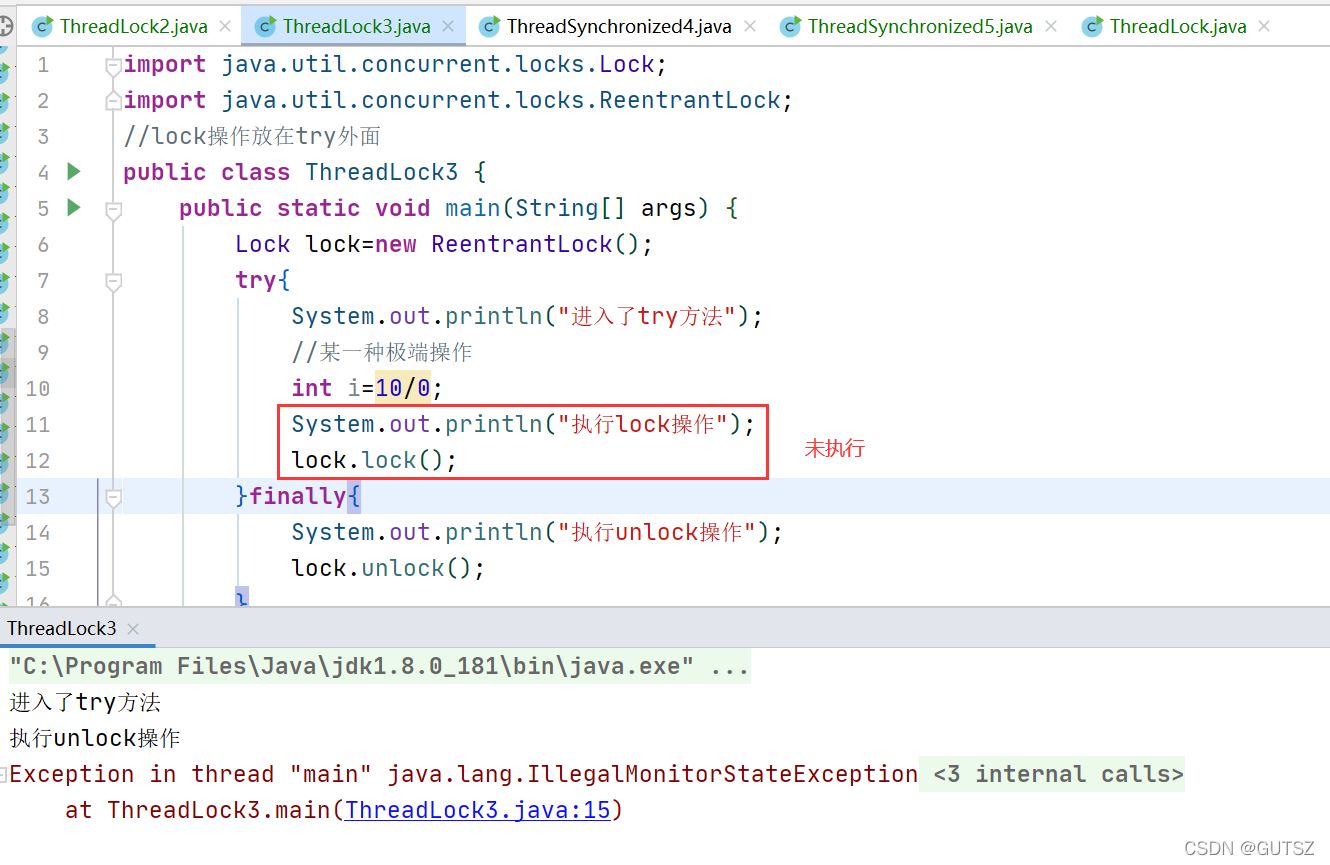The height and width of the screenshot is (865, 1330).
Task: Click the comment //lock操作放在try外面
Action: click(252, 136)
